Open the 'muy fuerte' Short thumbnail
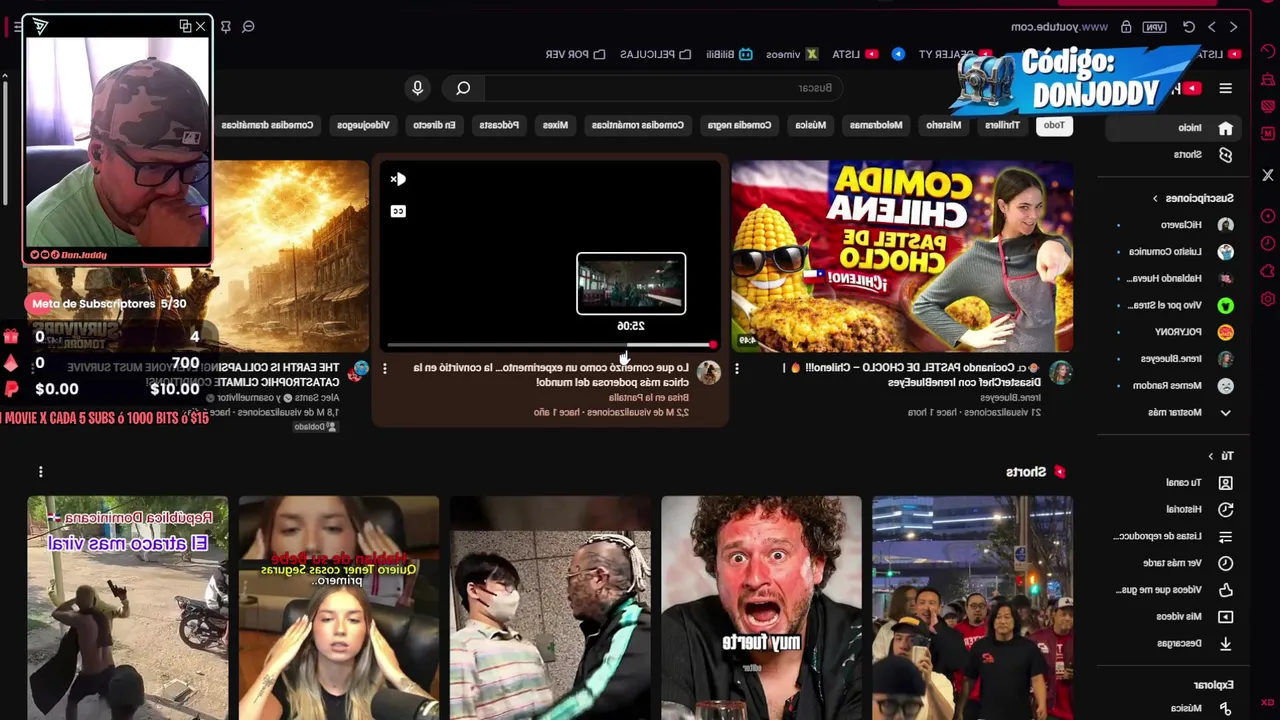 (761, 608)
